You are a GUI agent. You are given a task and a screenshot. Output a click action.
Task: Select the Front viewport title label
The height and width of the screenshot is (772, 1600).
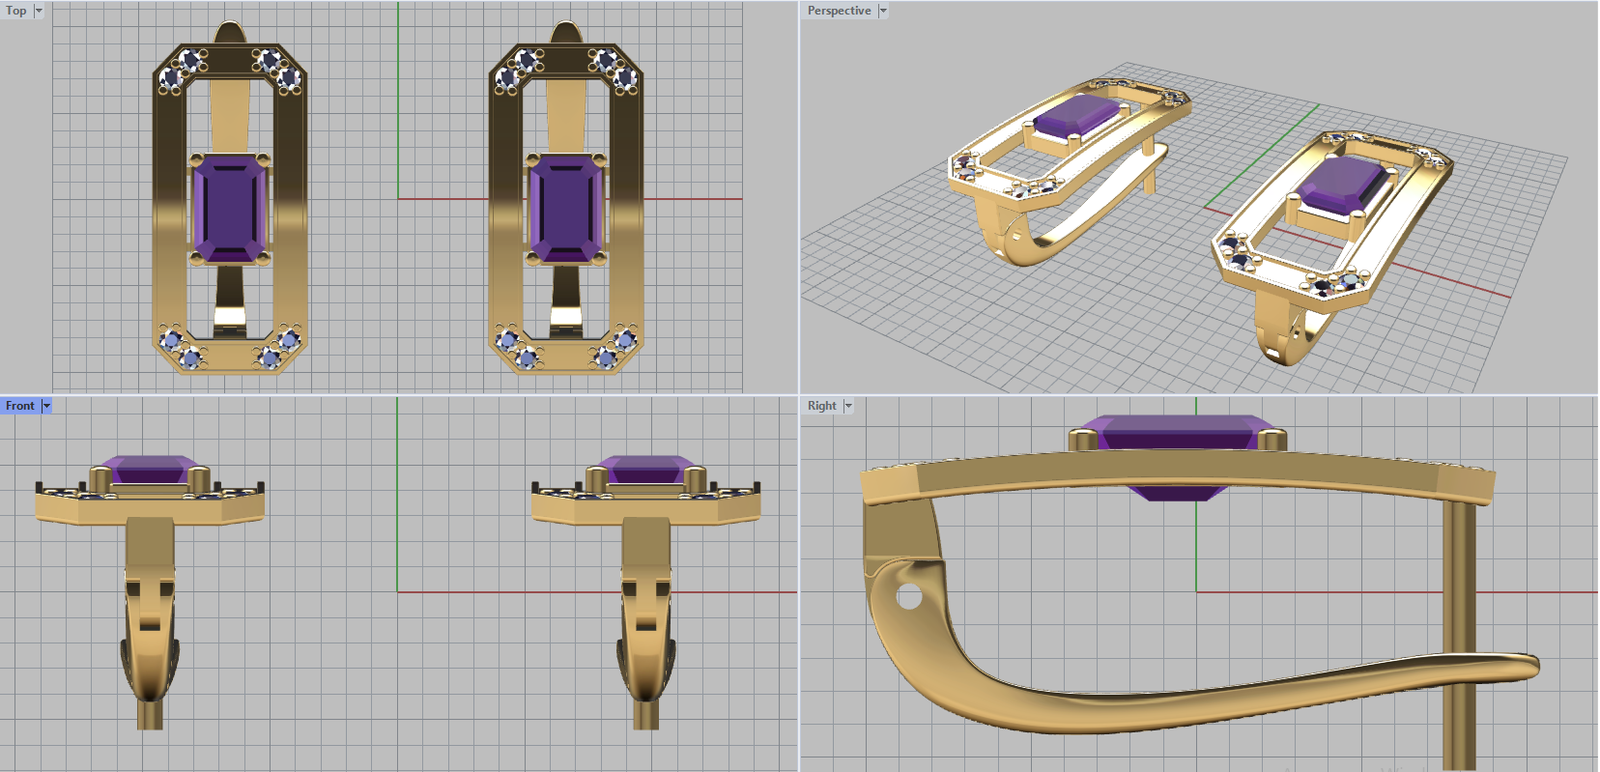pos(19,406)
